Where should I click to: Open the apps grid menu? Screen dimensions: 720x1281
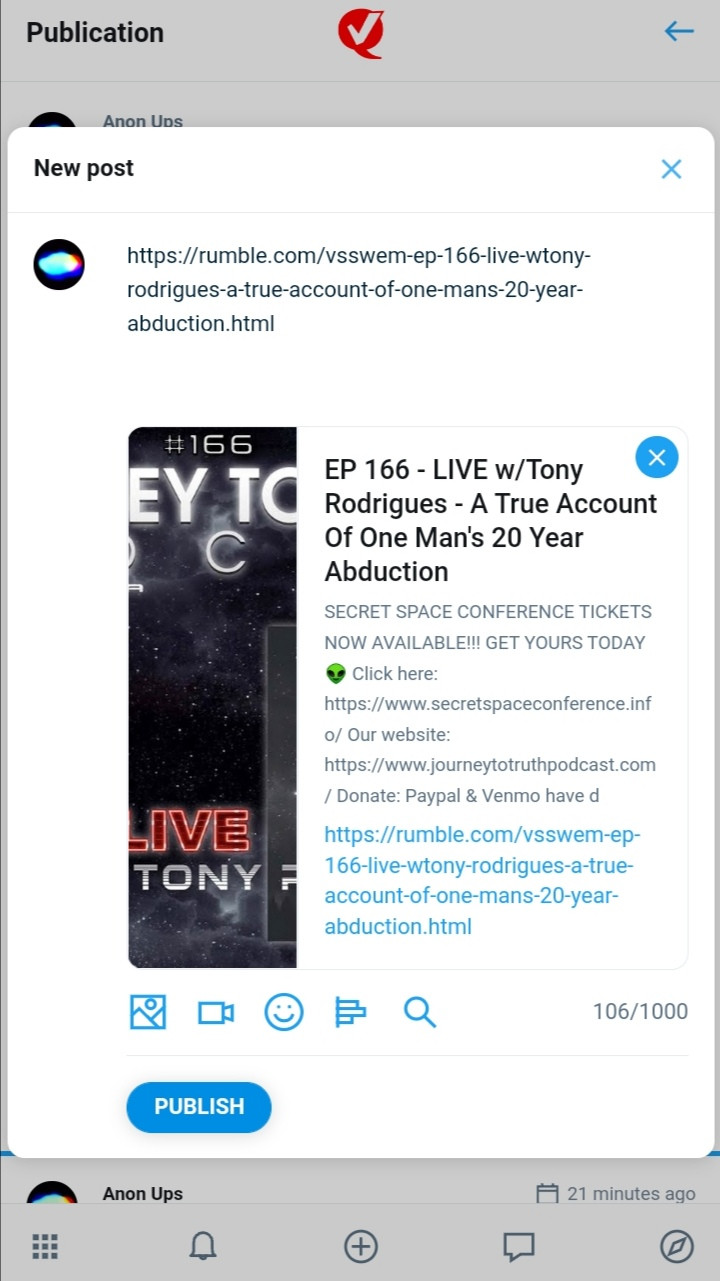click(x=45, y=1246)
